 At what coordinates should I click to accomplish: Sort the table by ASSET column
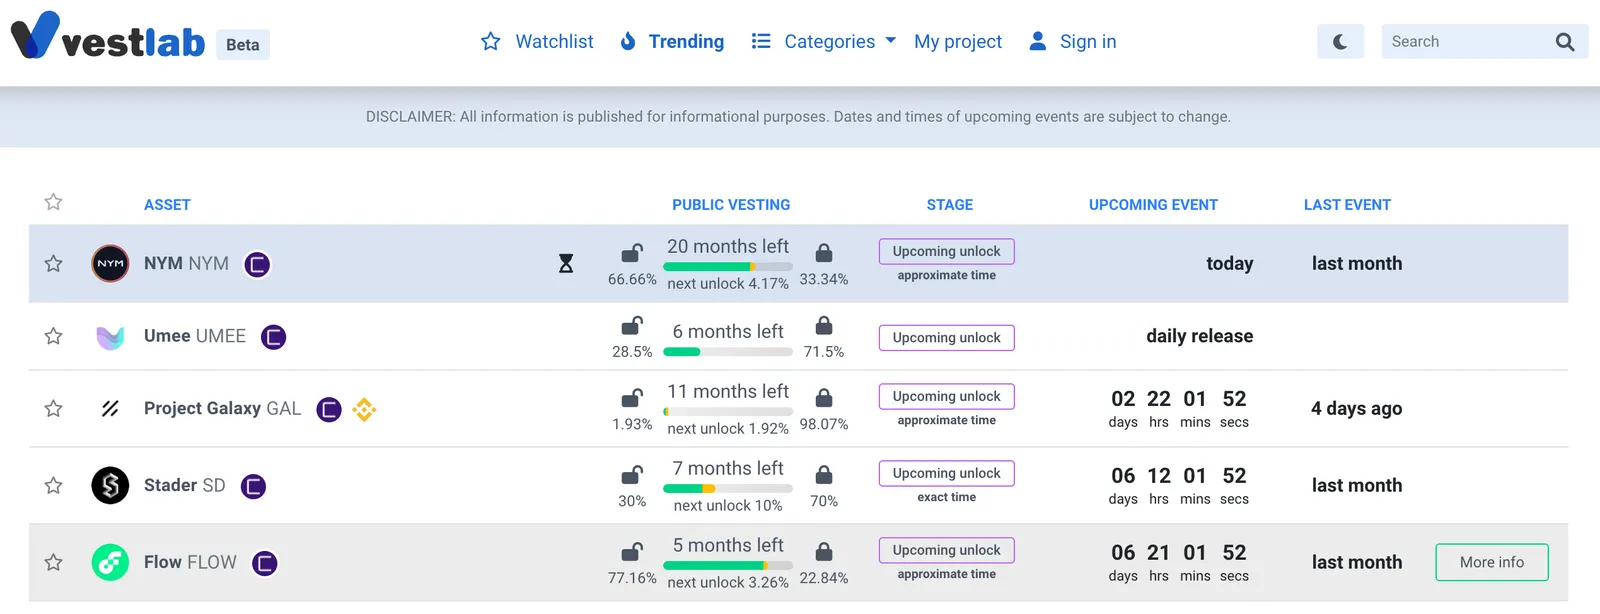[x=167, y=205]
